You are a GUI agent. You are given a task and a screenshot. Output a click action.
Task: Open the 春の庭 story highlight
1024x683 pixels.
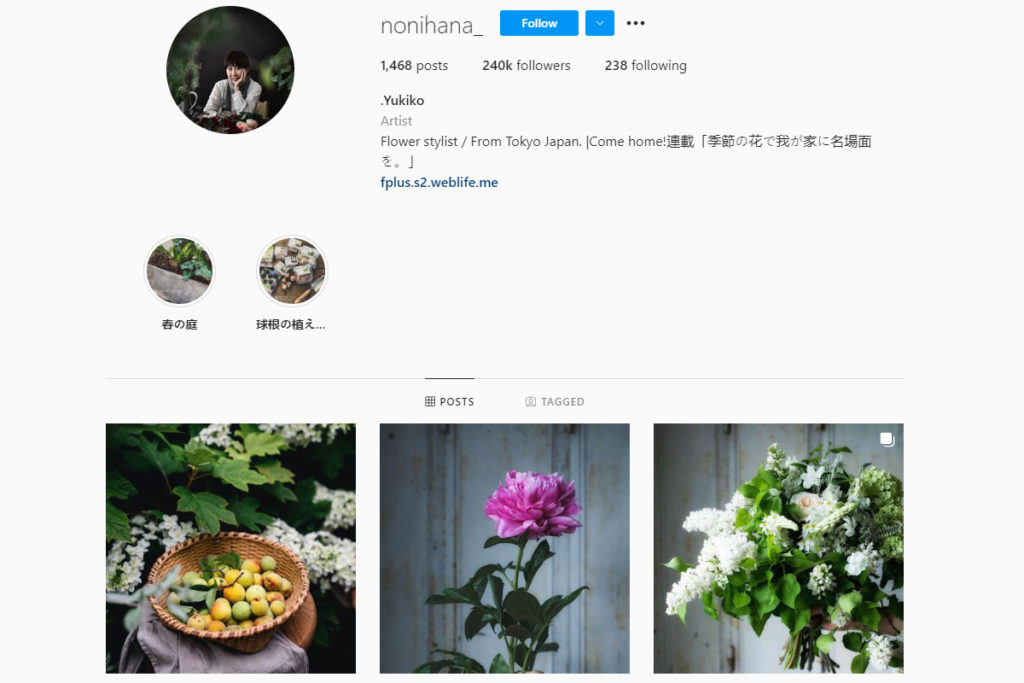click(x=179, y=270)
